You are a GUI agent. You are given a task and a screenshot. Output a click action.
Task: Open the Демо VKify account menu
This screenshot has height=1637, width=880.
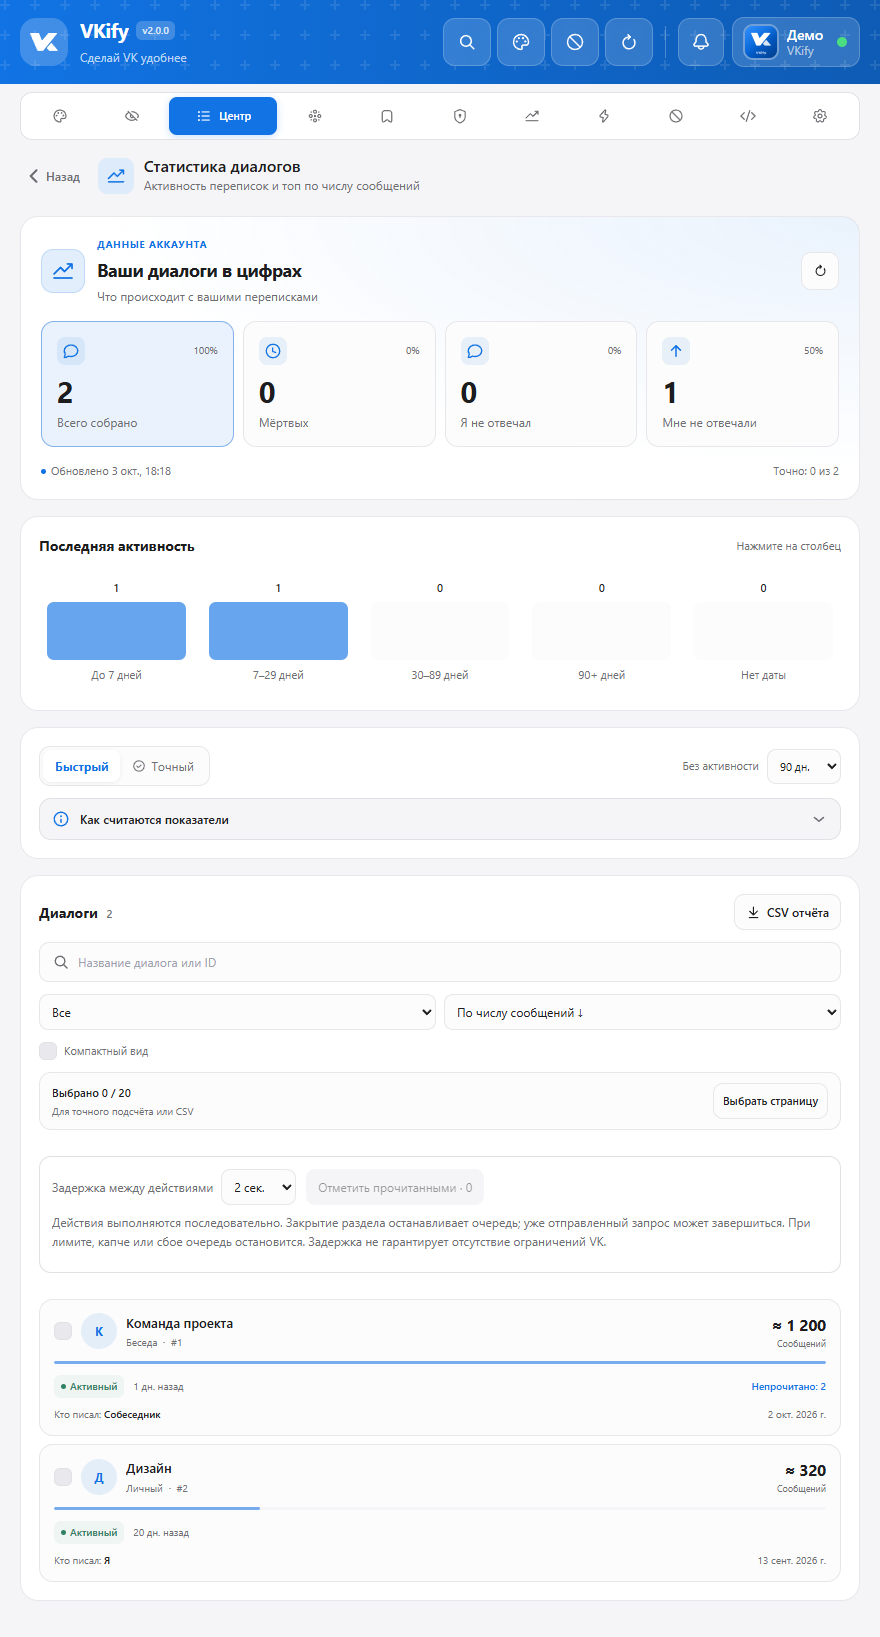click(x=796, y=42)
